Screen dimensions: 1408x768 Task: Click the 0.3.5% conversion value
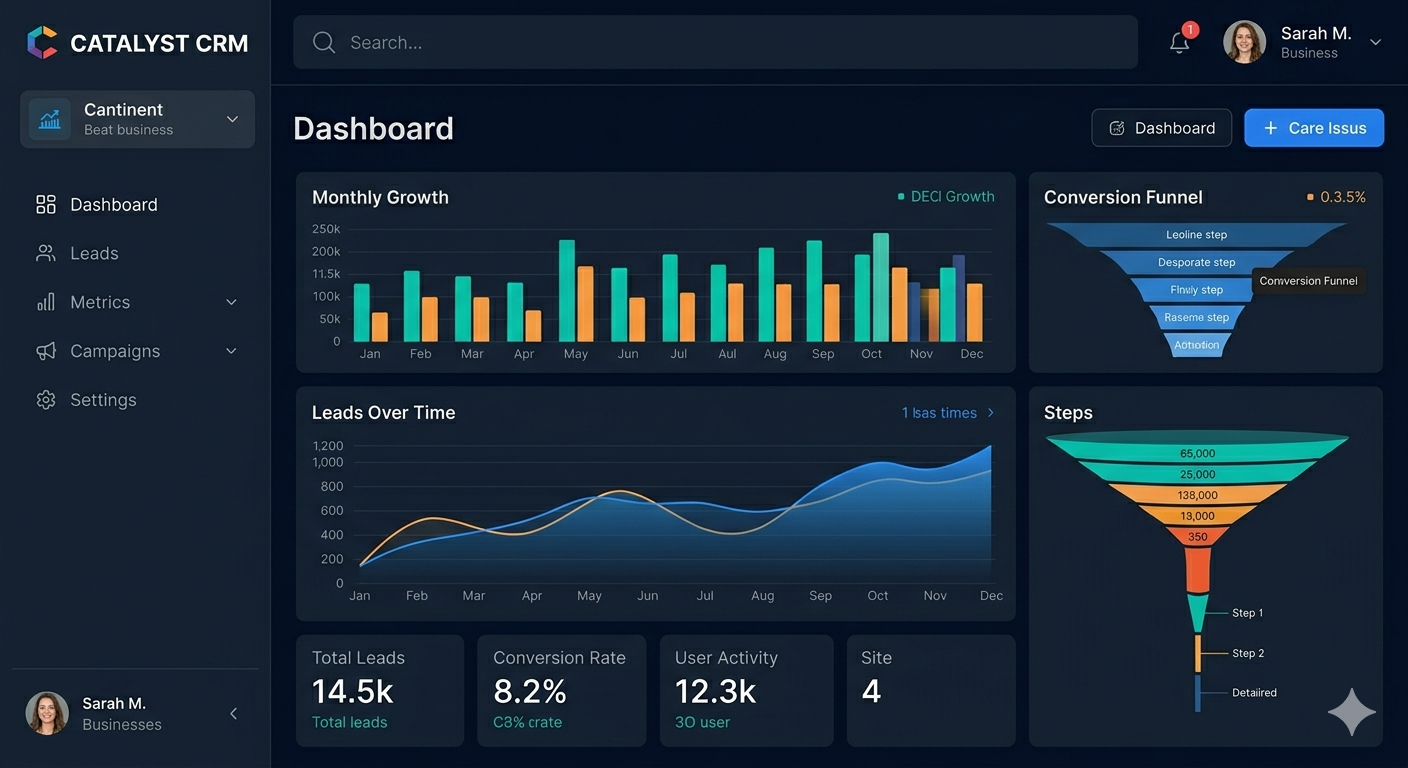pyautogui.click(x=1343, y=197)
